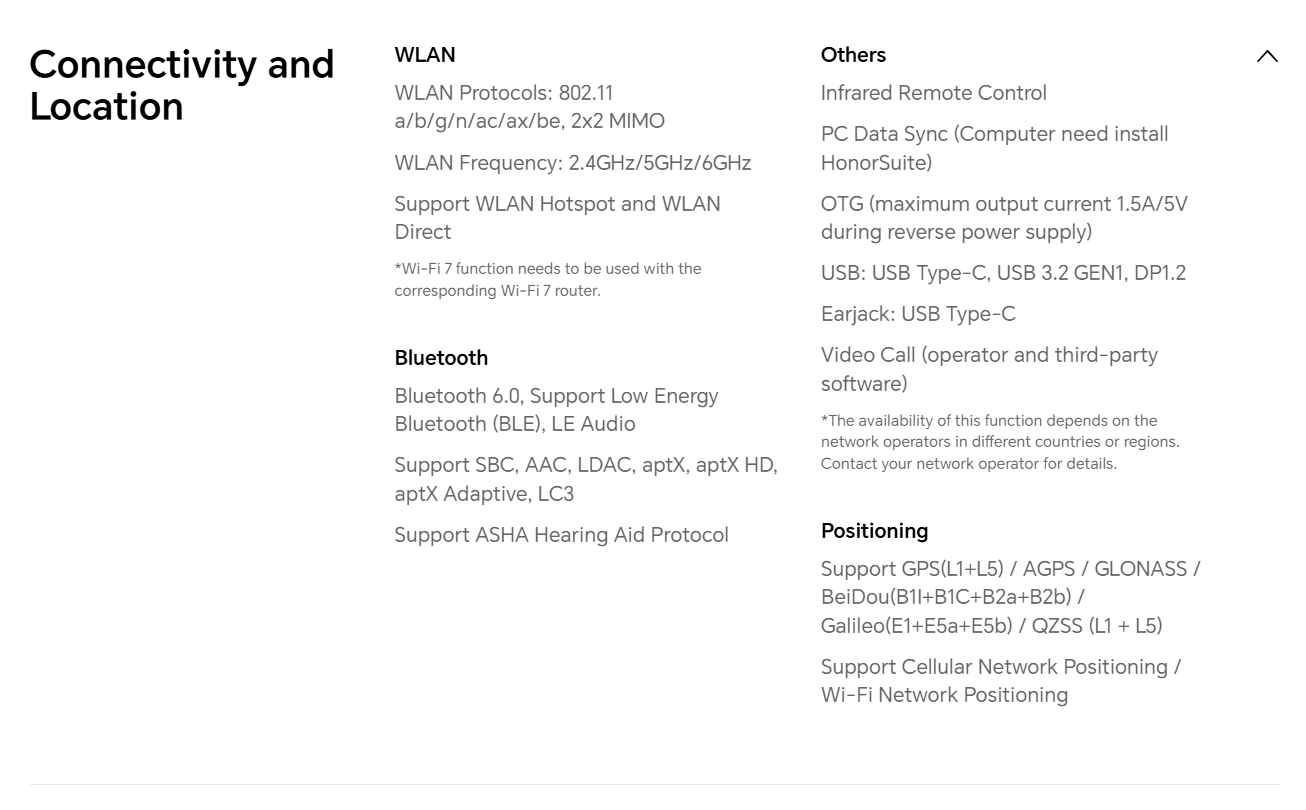Click the GPS/GLONASS/BeiDou satellite support text
Image resolution: width=1306 pixels, height=810 pixels.
(x=1010, y=597)
